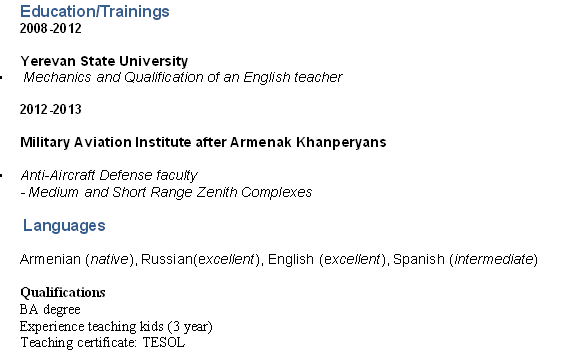Click Medium and Short Range Zenith Complexes
The width and height of the screenshot is (579, 360).
[170, 192]
